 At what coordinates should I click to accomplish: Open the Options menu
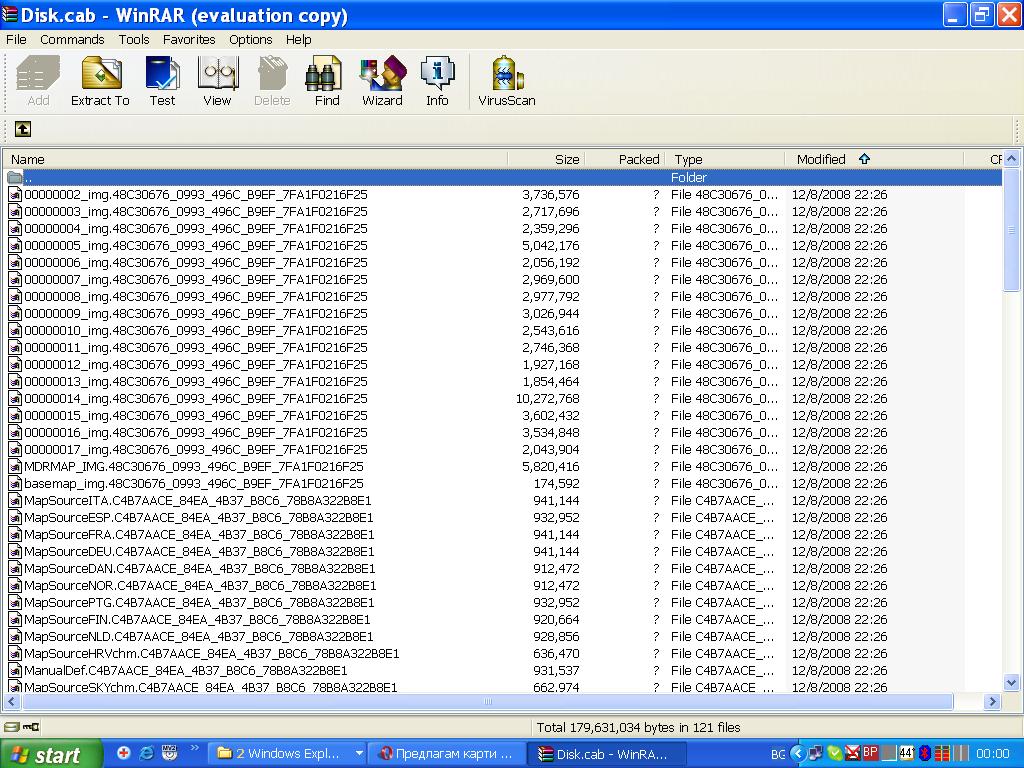(x=250, y=40)
